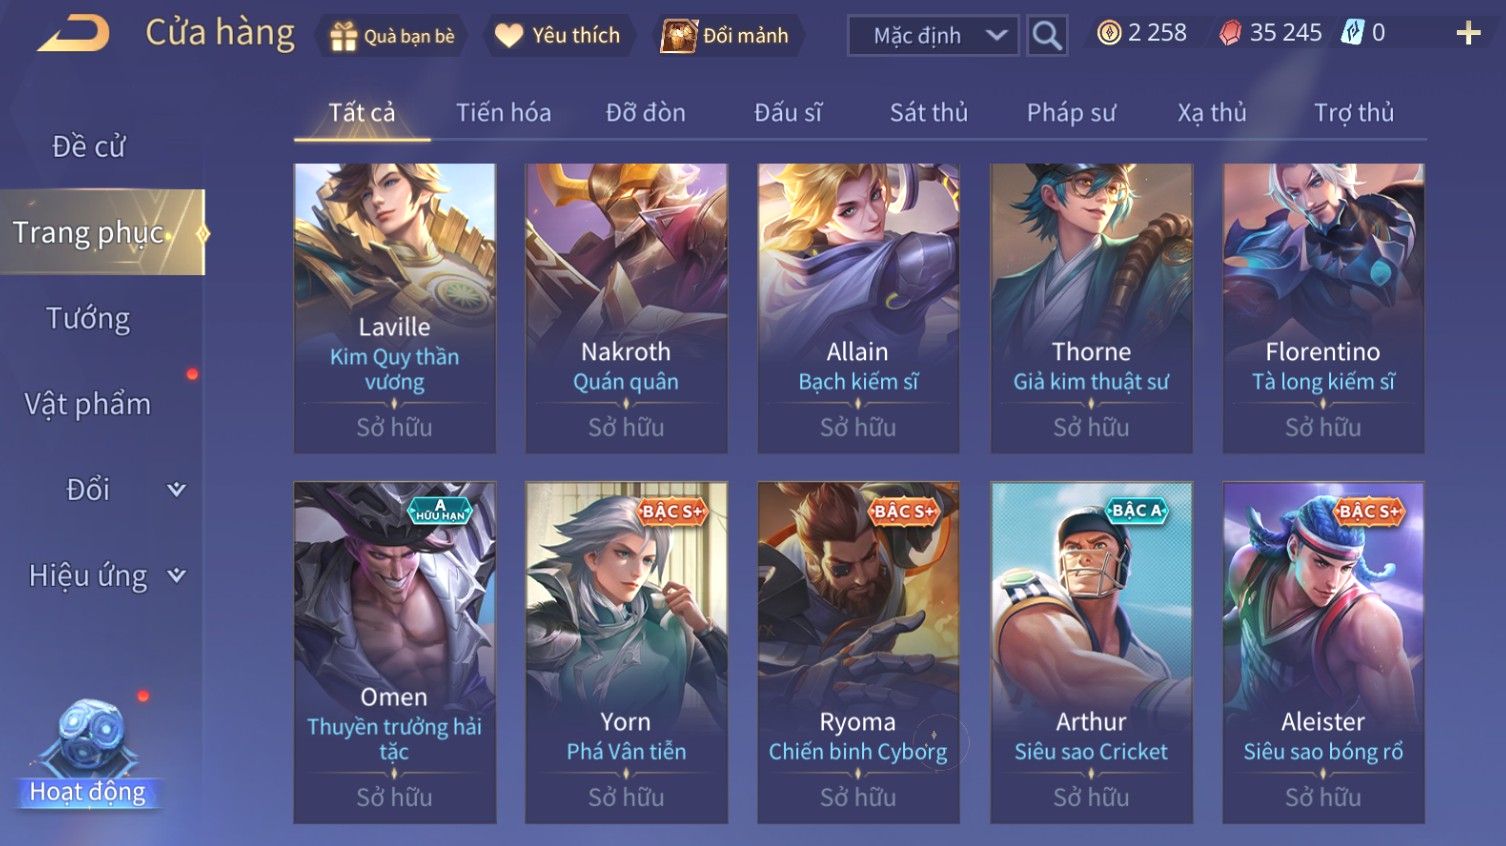Open the Mặc định sort dropdown
The width and height of the screenshot is (1506, 846).
(x=933, y=36)
